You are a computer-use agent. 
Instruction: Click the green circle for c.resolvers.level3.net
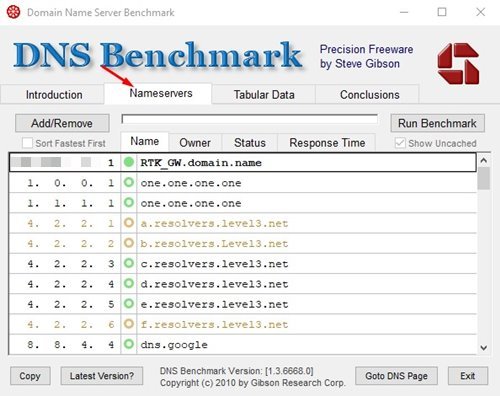pos(129,263)
